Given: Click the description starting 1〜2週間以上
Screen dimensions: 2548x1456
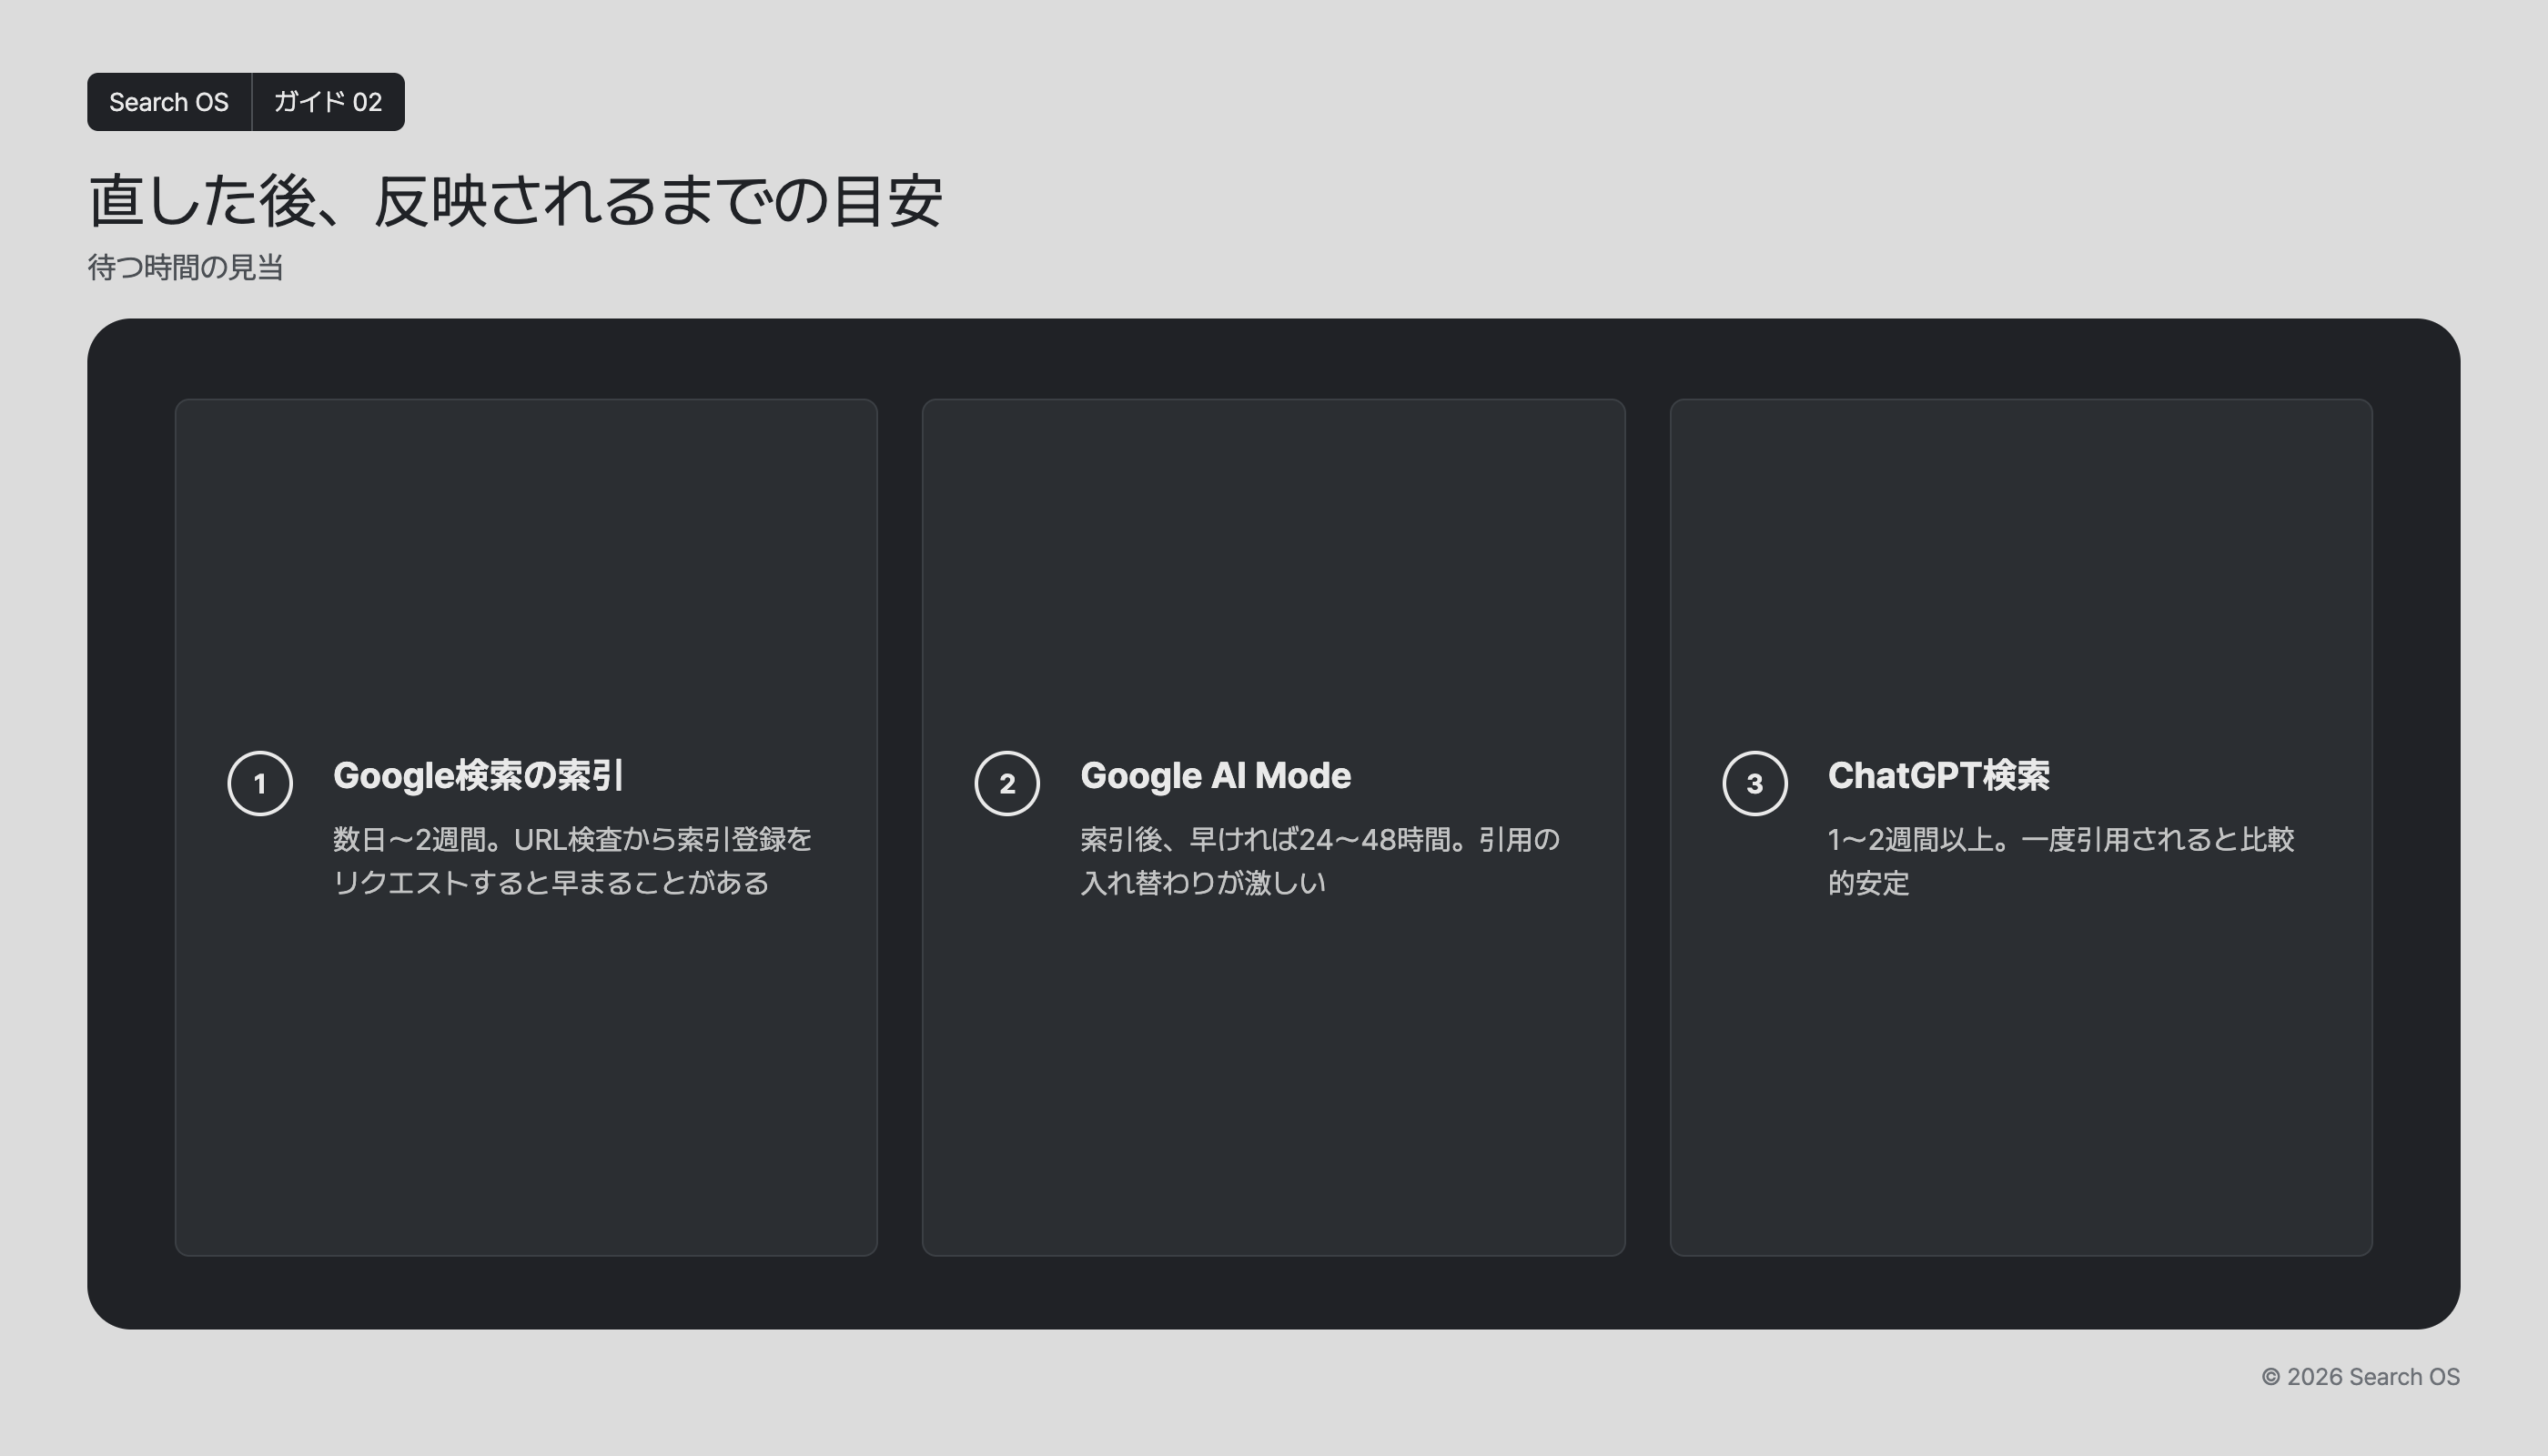Looking at the screenshot, I should coord(2061,860).
